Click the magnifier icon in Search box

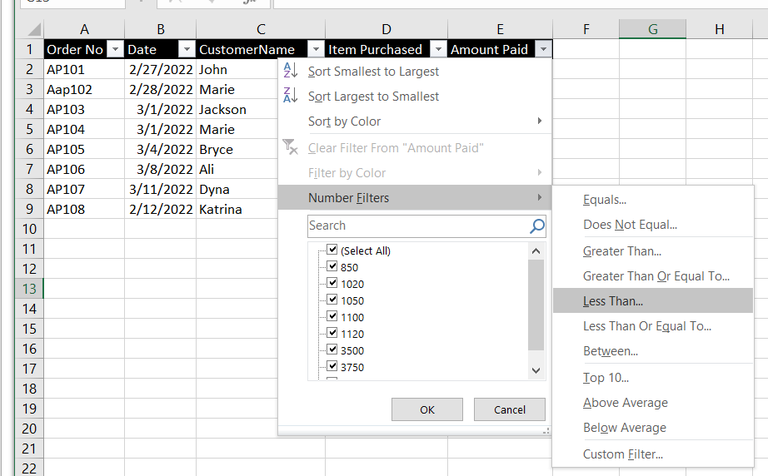[x=537, y=226]
